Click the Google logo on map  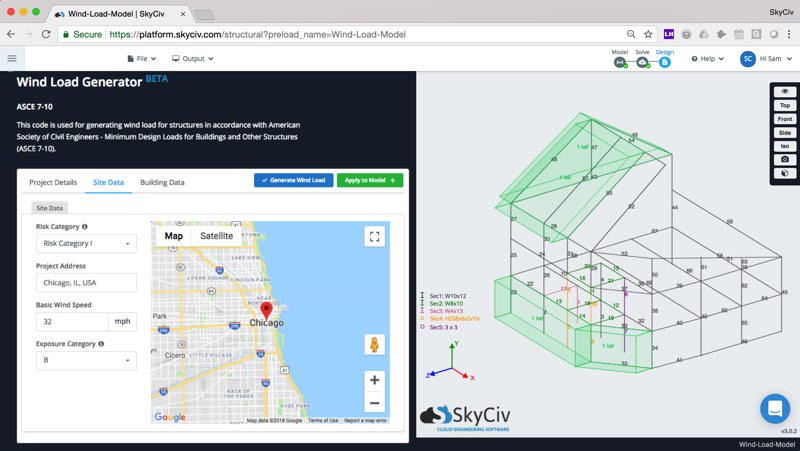click(170, 417)
